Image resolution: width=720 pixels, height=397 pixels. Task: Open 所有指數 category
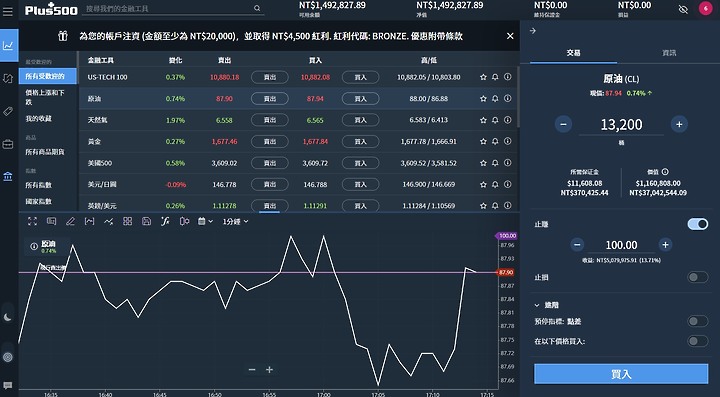(x=39, y=185)
